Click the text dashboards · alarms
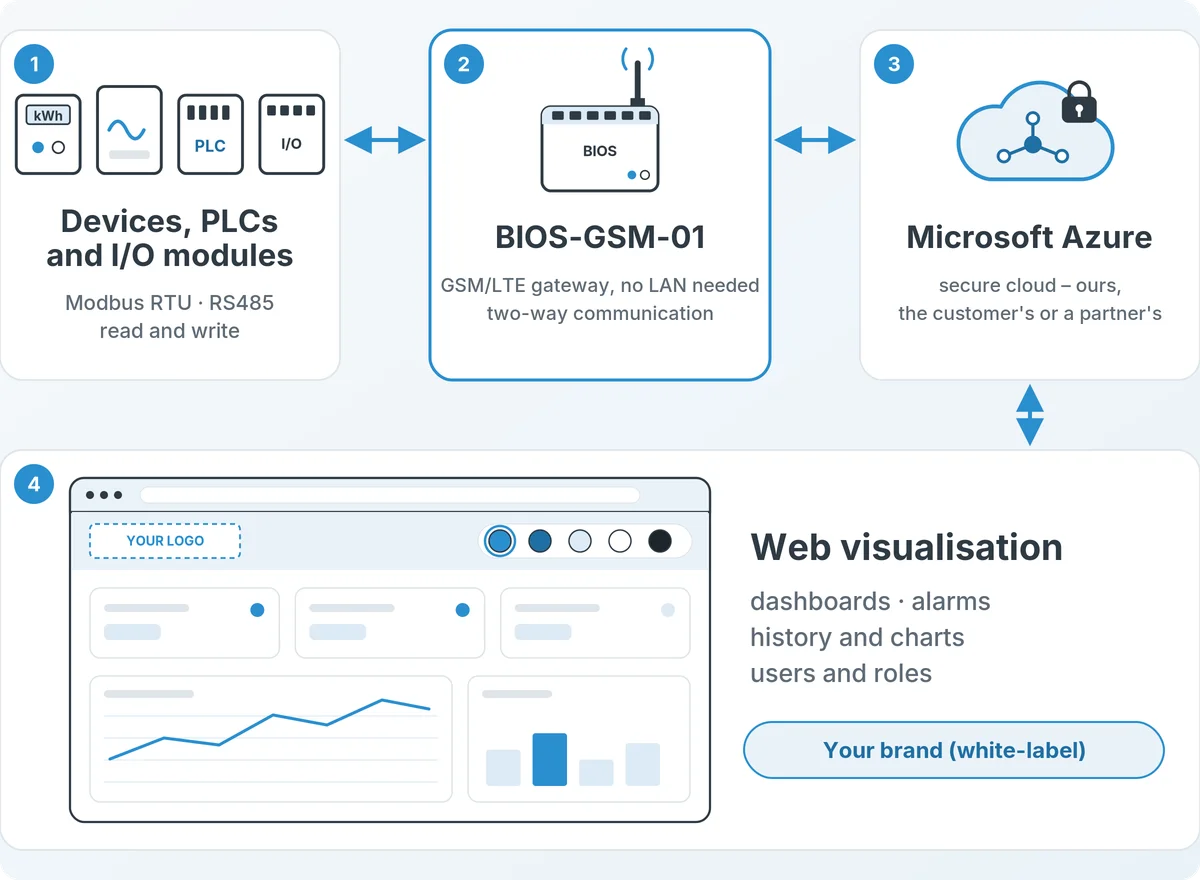This screenshot has width=1200, height=880. [x=870, y=602]
